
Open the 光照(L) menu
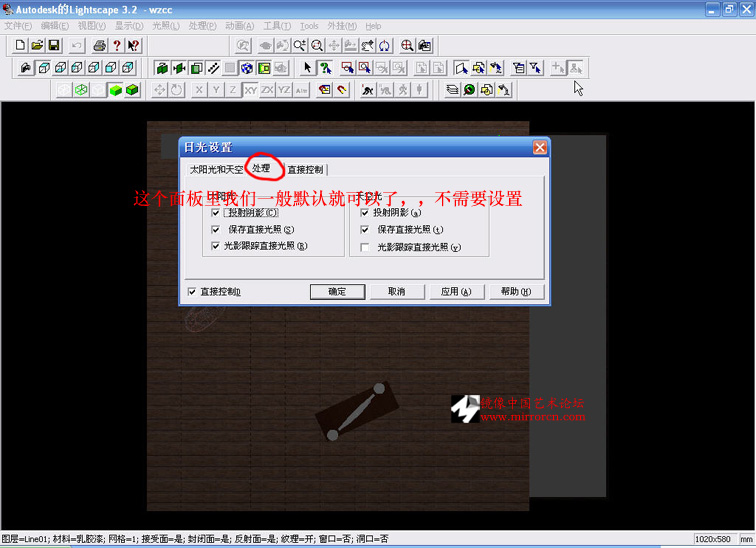tap(166, 26)
